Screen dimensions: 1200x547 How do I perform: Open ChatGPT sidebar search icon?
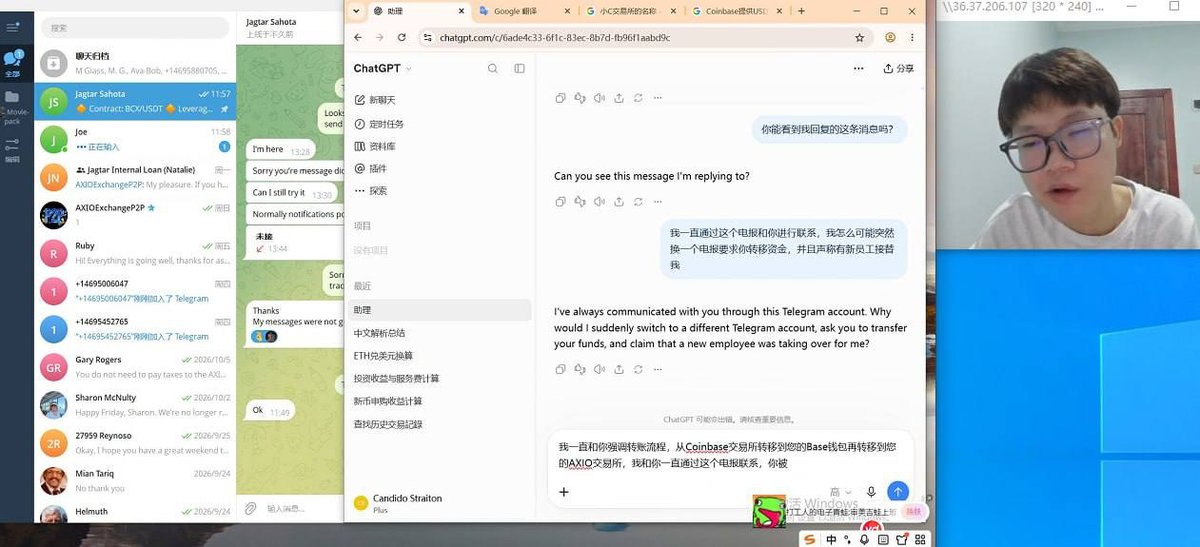pos(493,68)
